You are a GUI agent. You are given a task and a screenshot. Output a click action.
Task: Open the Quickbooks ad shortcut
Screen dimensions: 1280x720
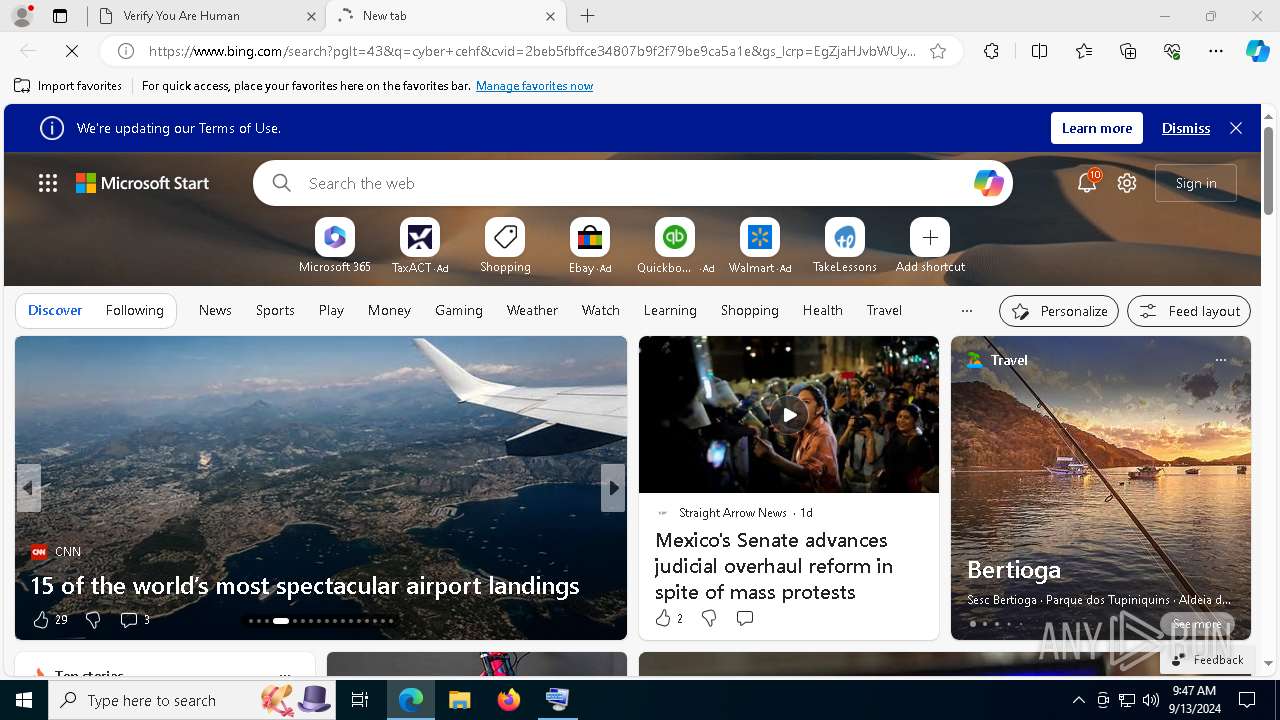tap(675, 238)
